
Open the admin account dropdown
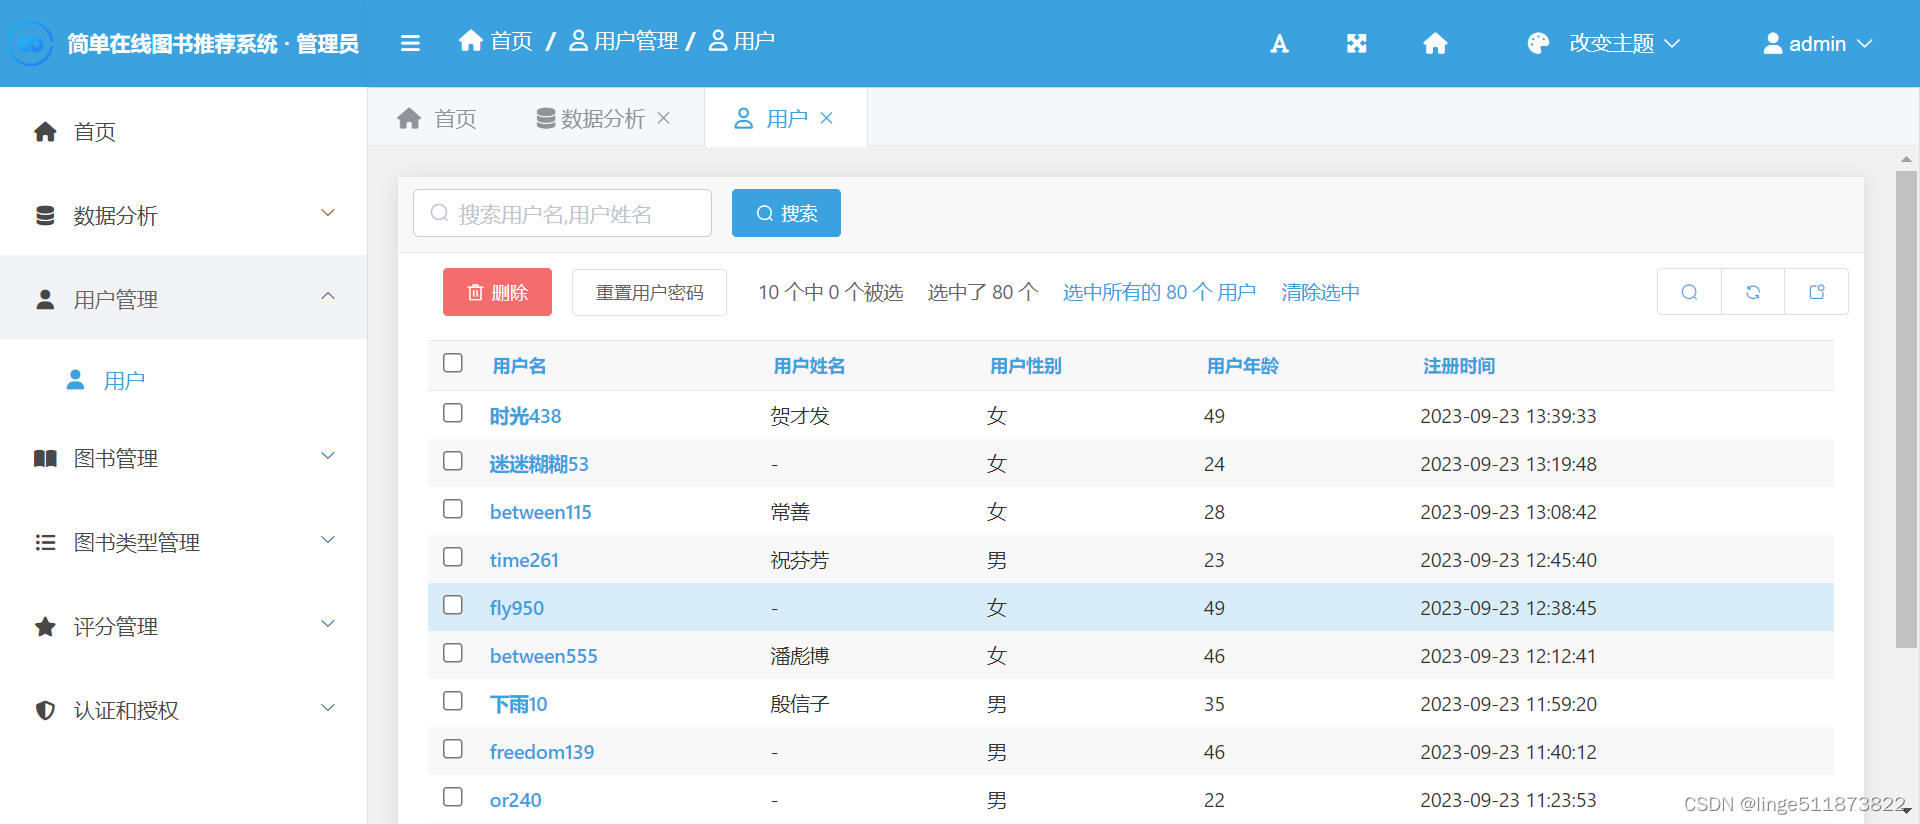coord(1817,43)
